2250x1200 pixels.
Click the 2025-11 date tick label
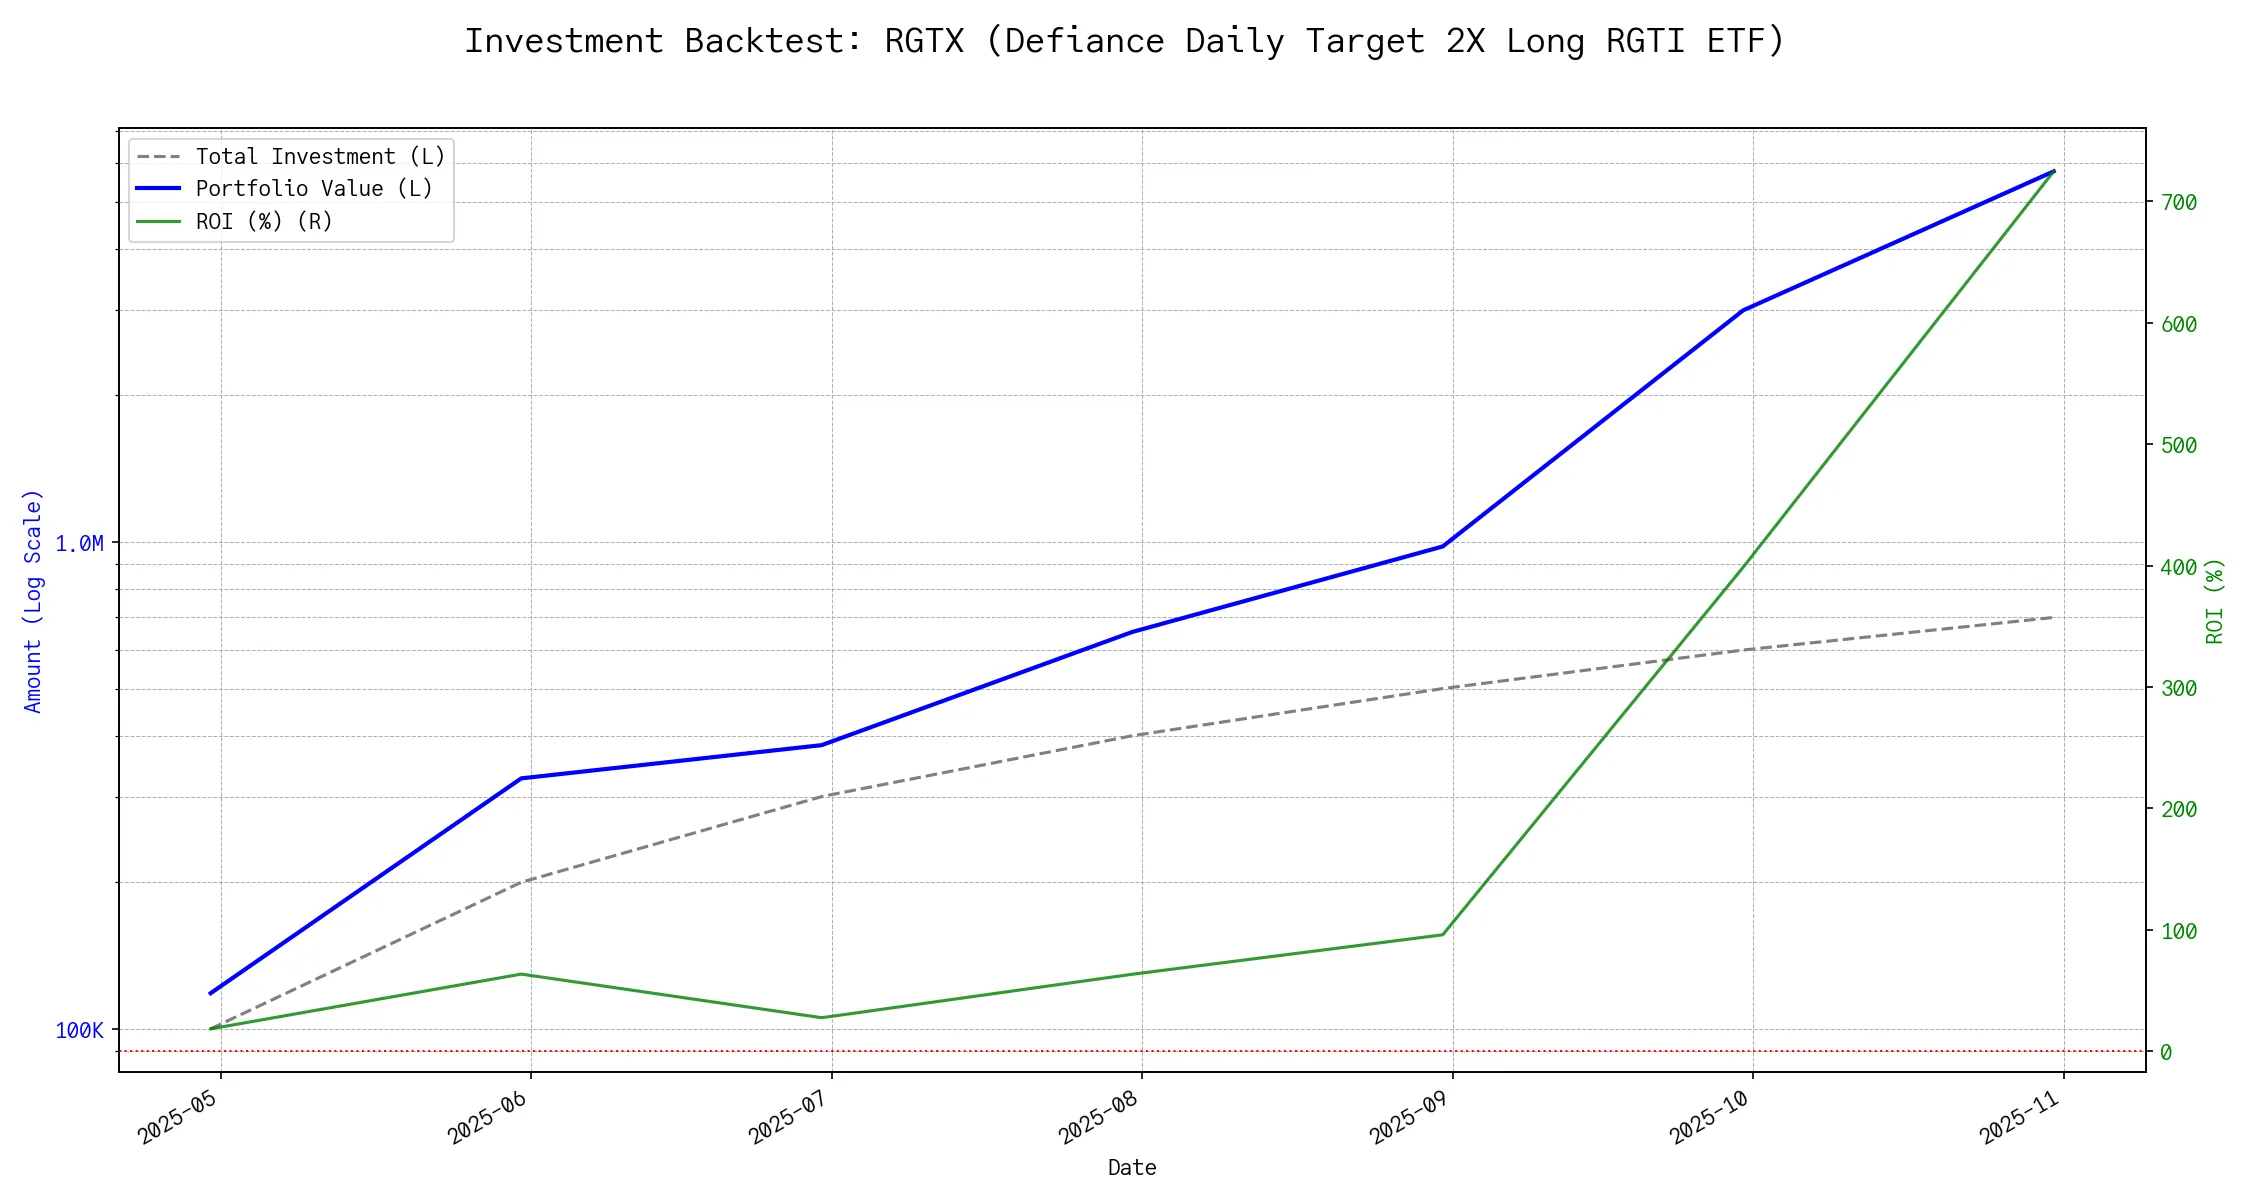(x=2020, y=1118)
